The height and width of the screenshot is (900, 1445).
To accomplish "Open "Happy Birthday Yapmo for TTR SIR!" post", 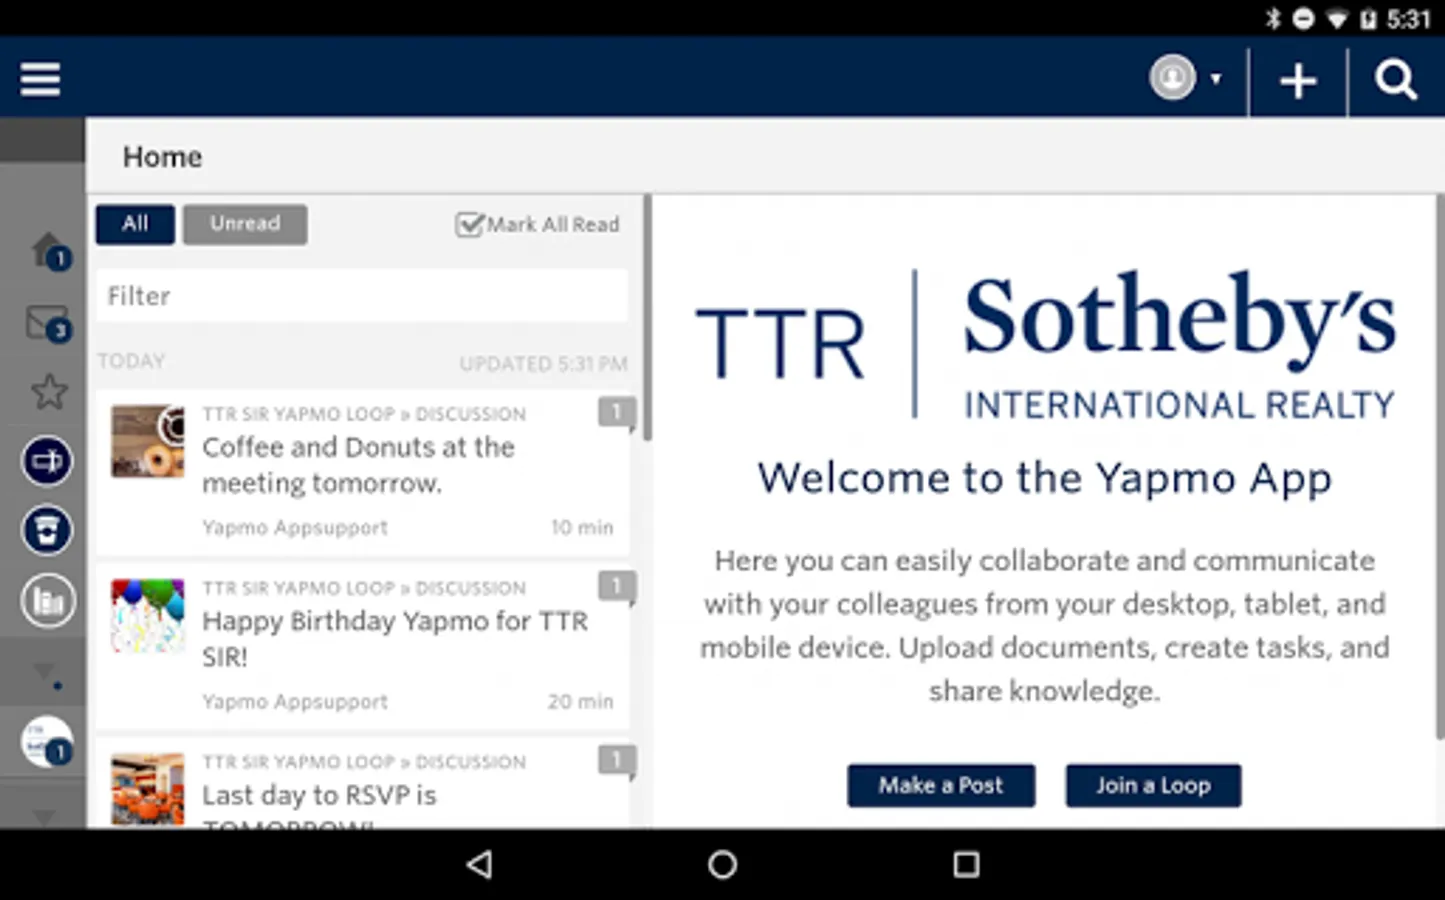I will click(x=395, y=639).
